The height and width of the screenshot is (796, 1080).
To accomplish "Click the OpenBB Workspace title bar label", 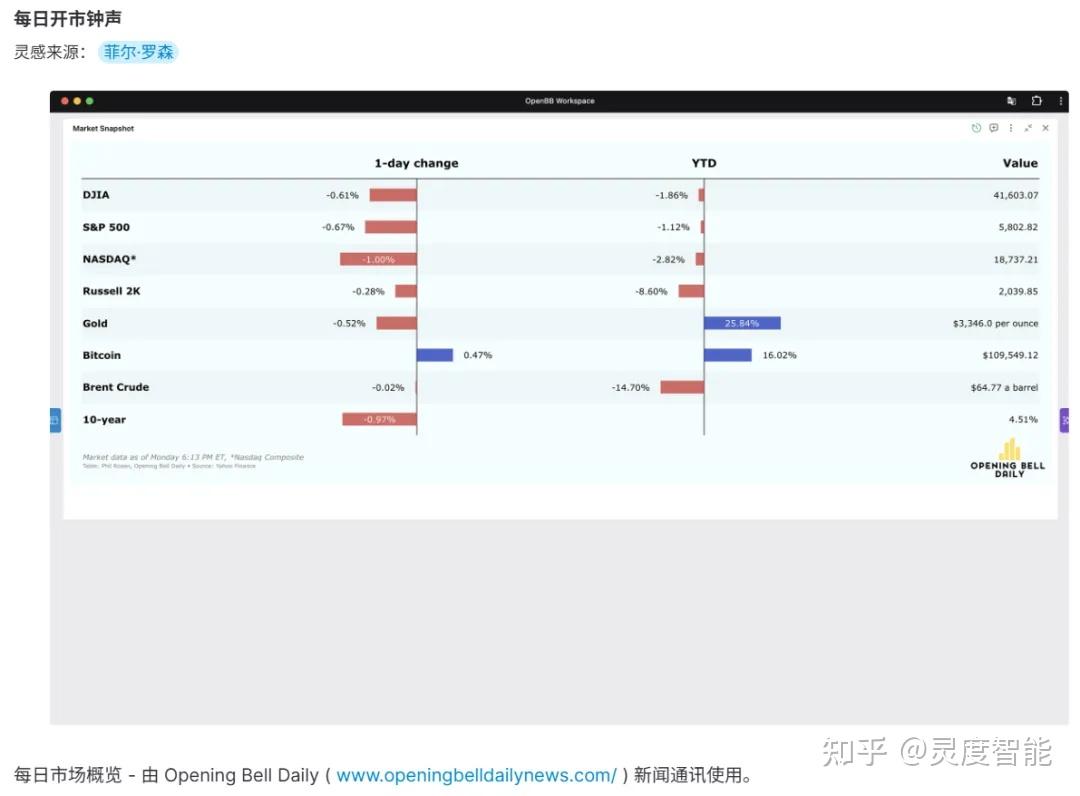I will click(559, 101).
